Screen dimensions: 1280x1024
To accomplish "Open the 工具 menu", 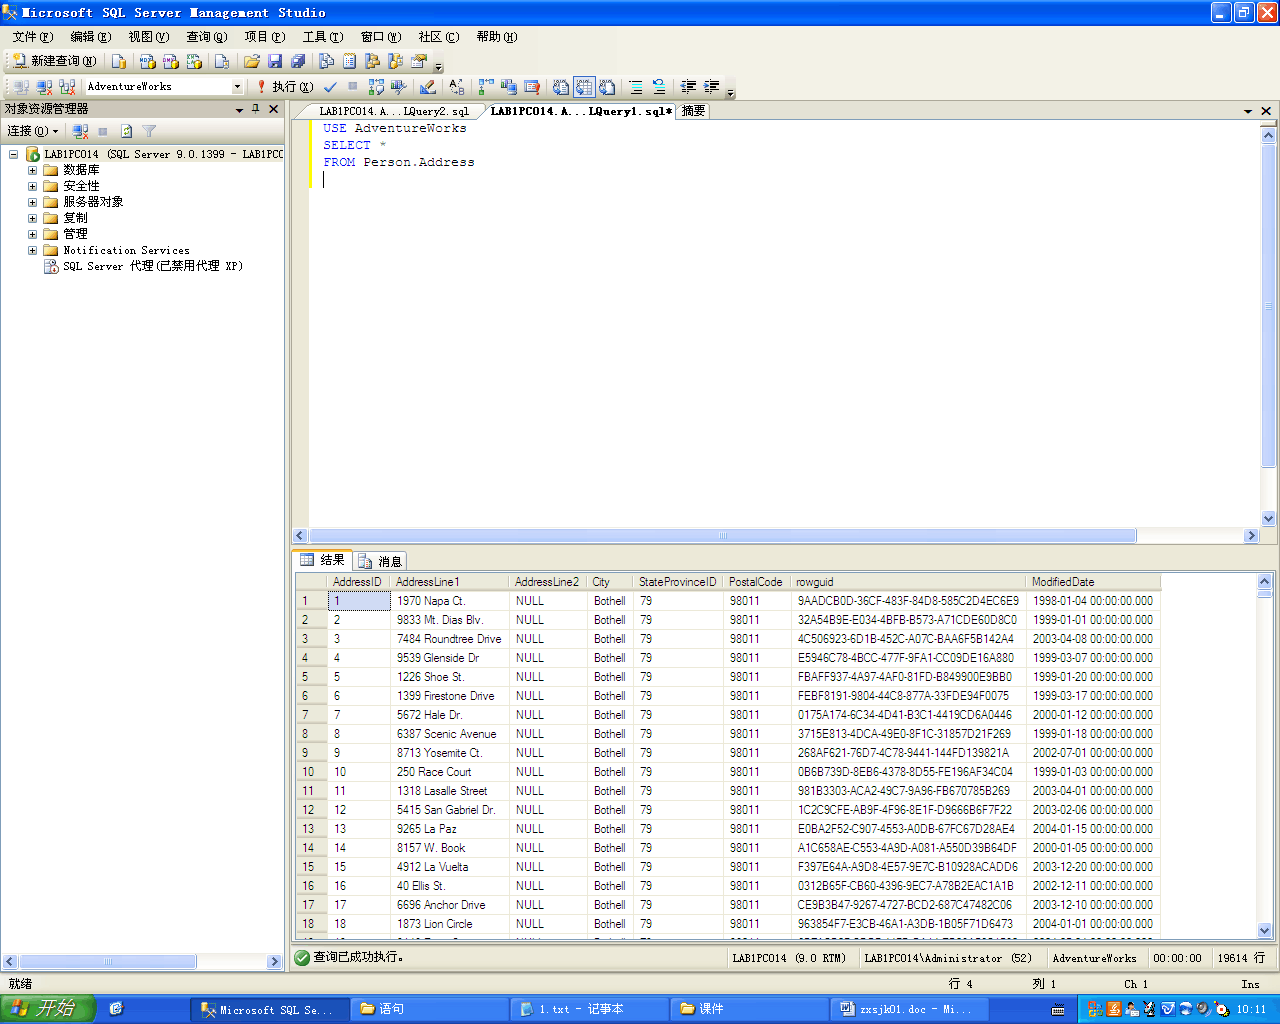I will coord(323,37).
